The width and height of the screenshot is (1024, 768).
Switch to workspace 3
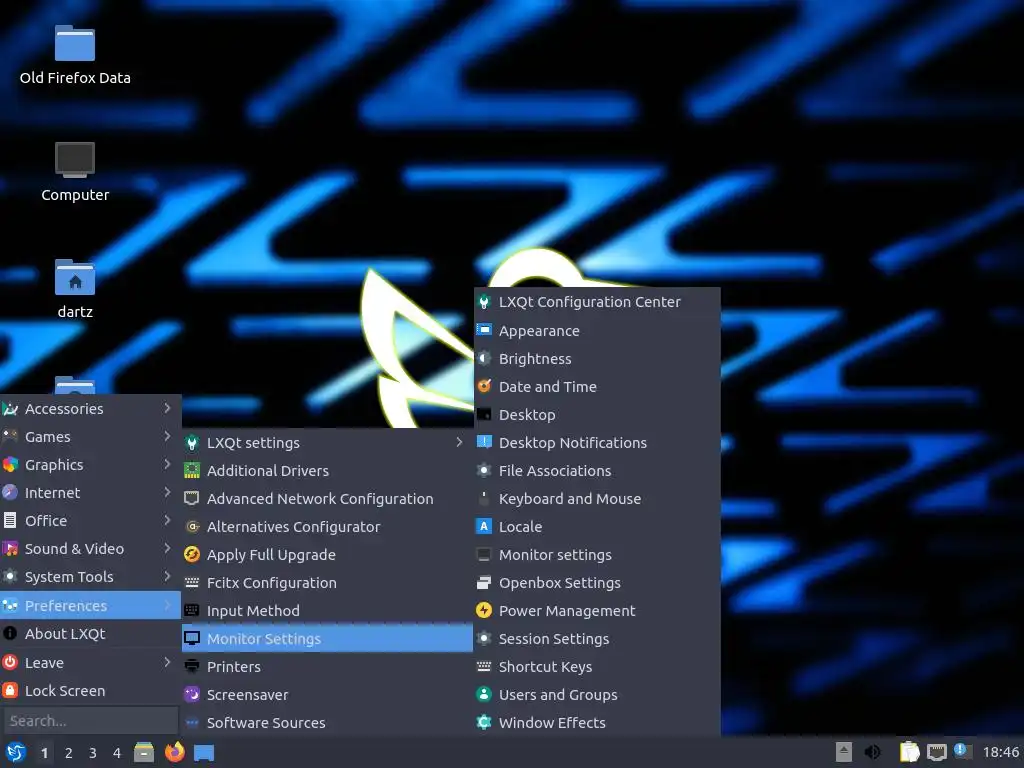[93, 753]
